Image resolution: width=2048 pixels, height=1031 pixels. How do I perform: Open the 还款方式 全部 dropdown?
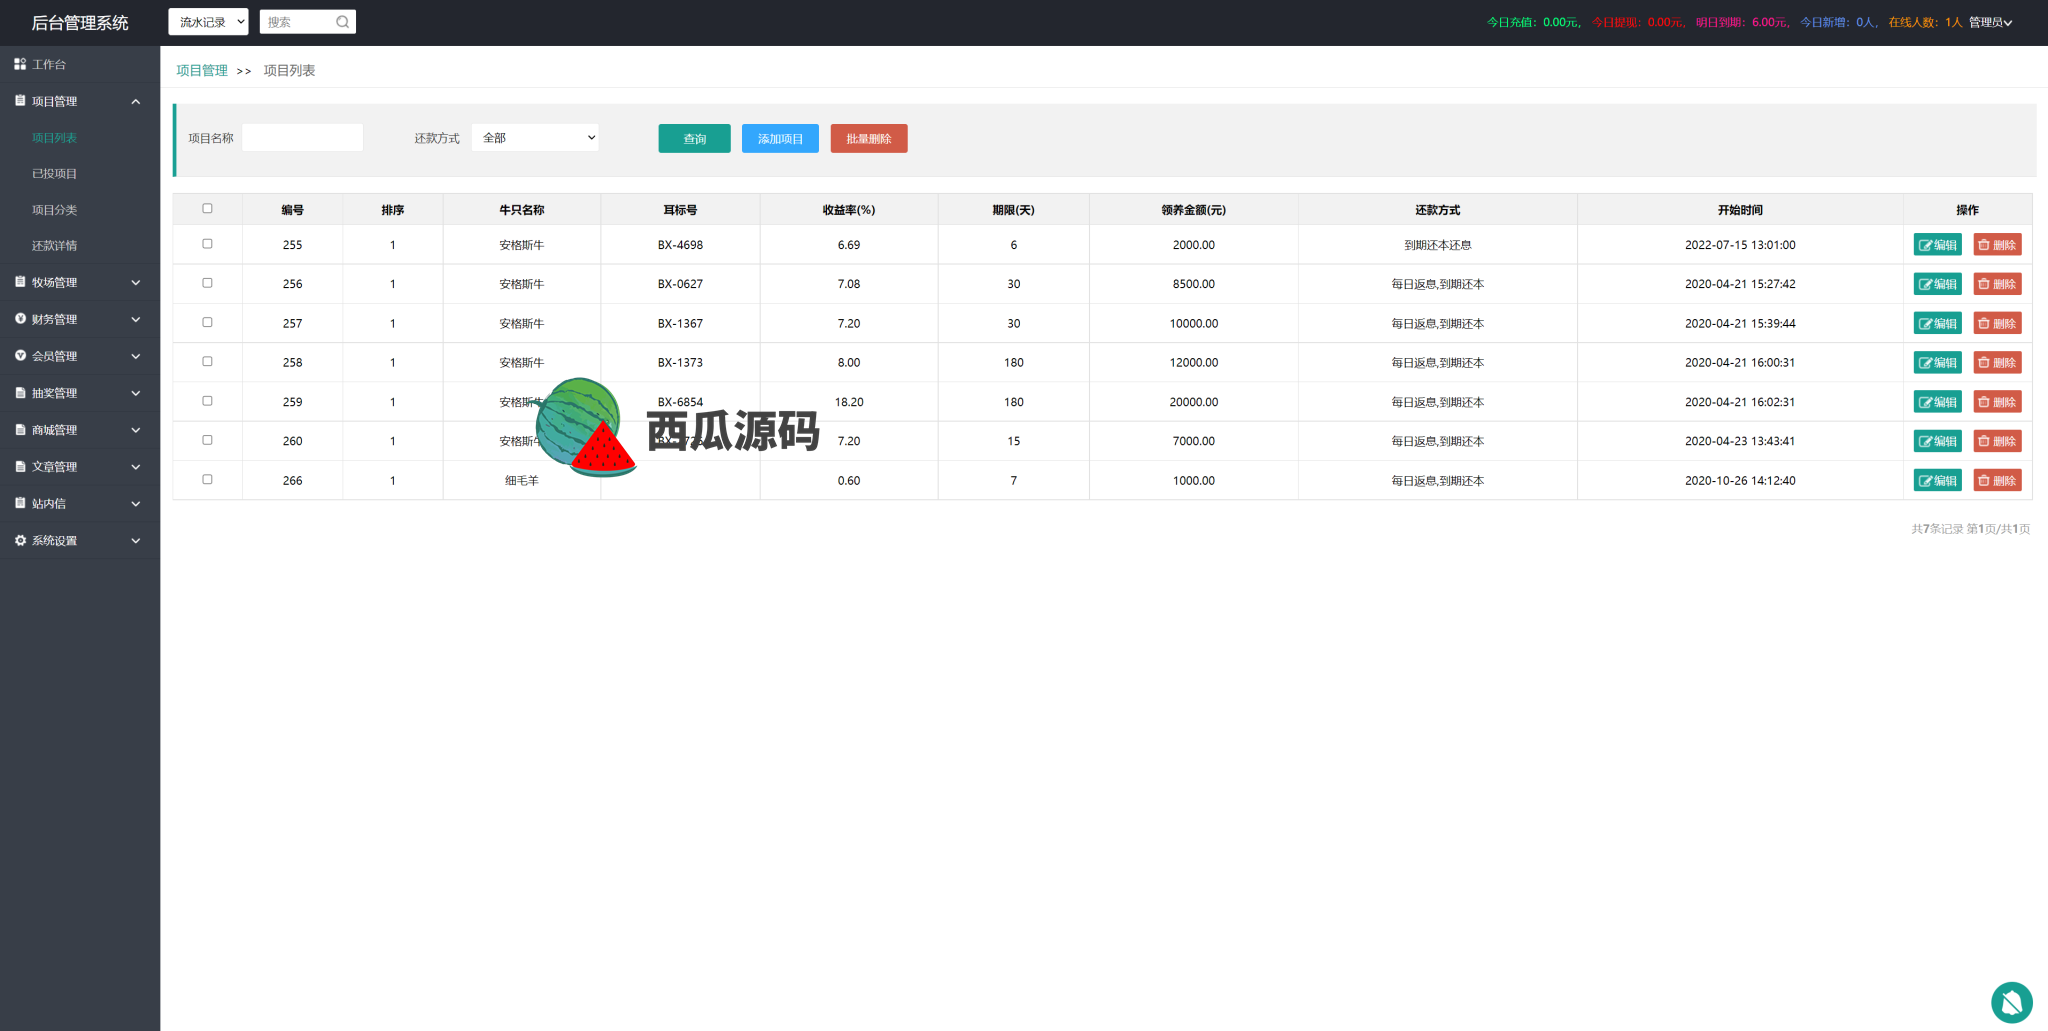(535, 138)
